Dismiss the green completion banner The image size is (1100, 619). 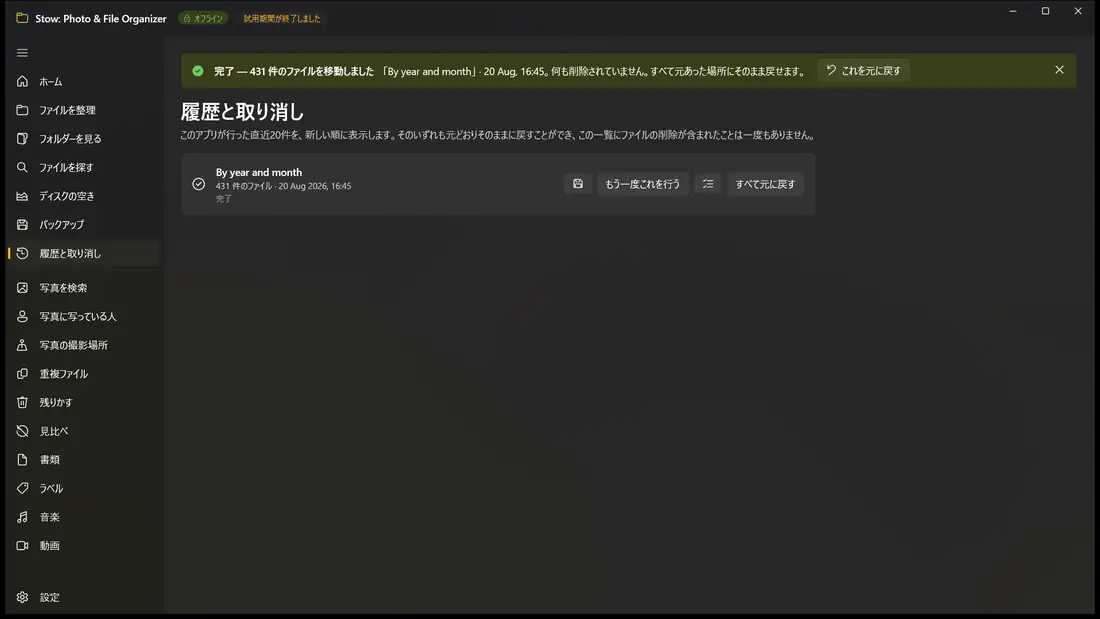(1059, 70)
